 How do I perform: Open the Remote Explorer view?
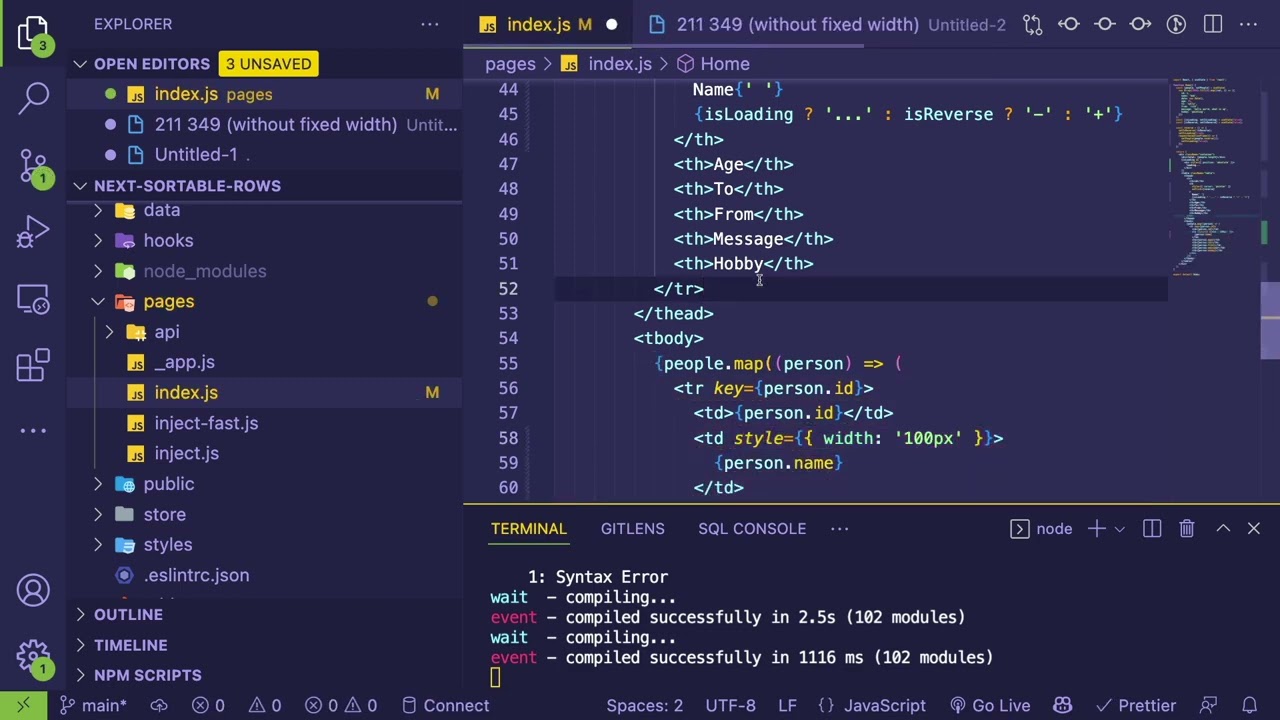[x=33, y=298]
